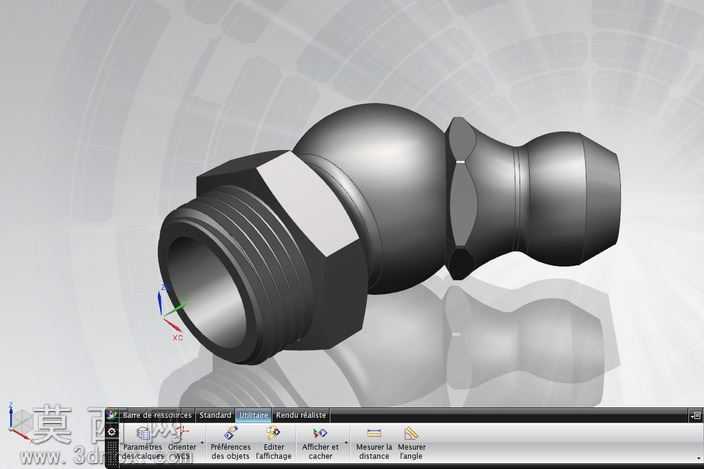The width and height of the screenshot is (704, 469).
Task: Open the Paramètres des calques tool
Action: click(x=143, y=443)
